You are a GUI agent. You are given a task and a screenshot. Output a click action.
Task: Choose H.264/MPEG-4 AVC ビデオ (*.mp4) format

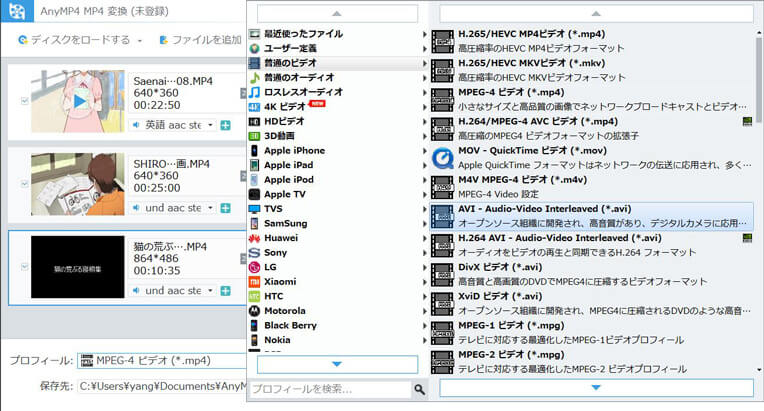point(592,129)
